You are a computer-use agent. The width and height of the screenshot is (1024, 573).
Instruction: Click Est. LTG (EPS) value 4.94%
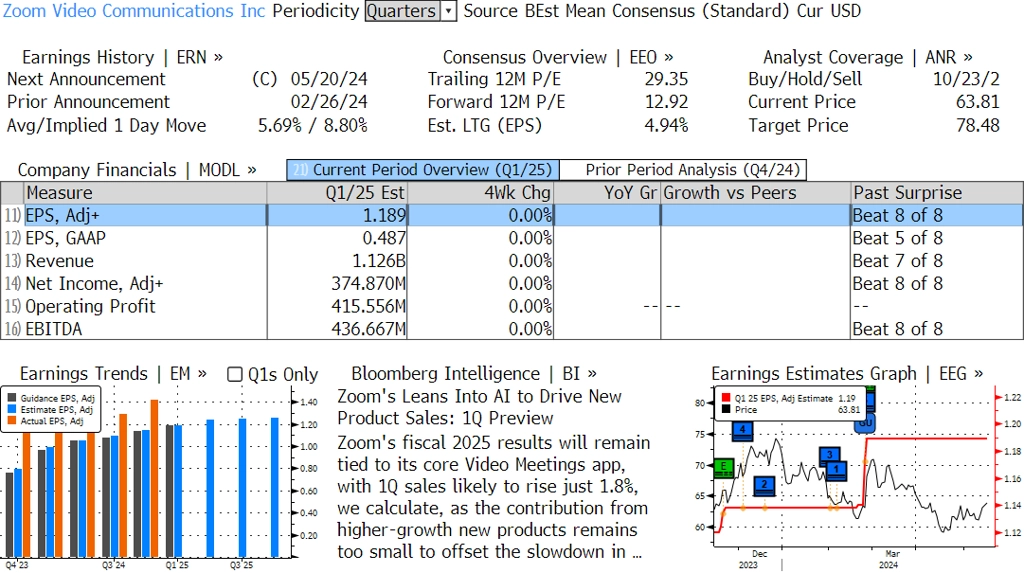point(667,126)
